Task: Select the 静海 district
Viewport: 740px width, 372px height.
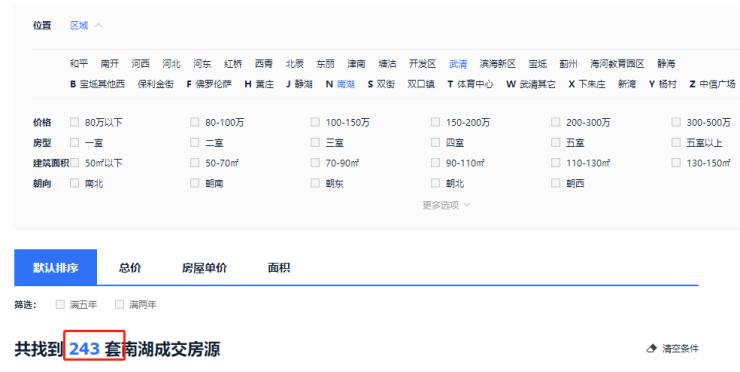Action: (666, 64)
